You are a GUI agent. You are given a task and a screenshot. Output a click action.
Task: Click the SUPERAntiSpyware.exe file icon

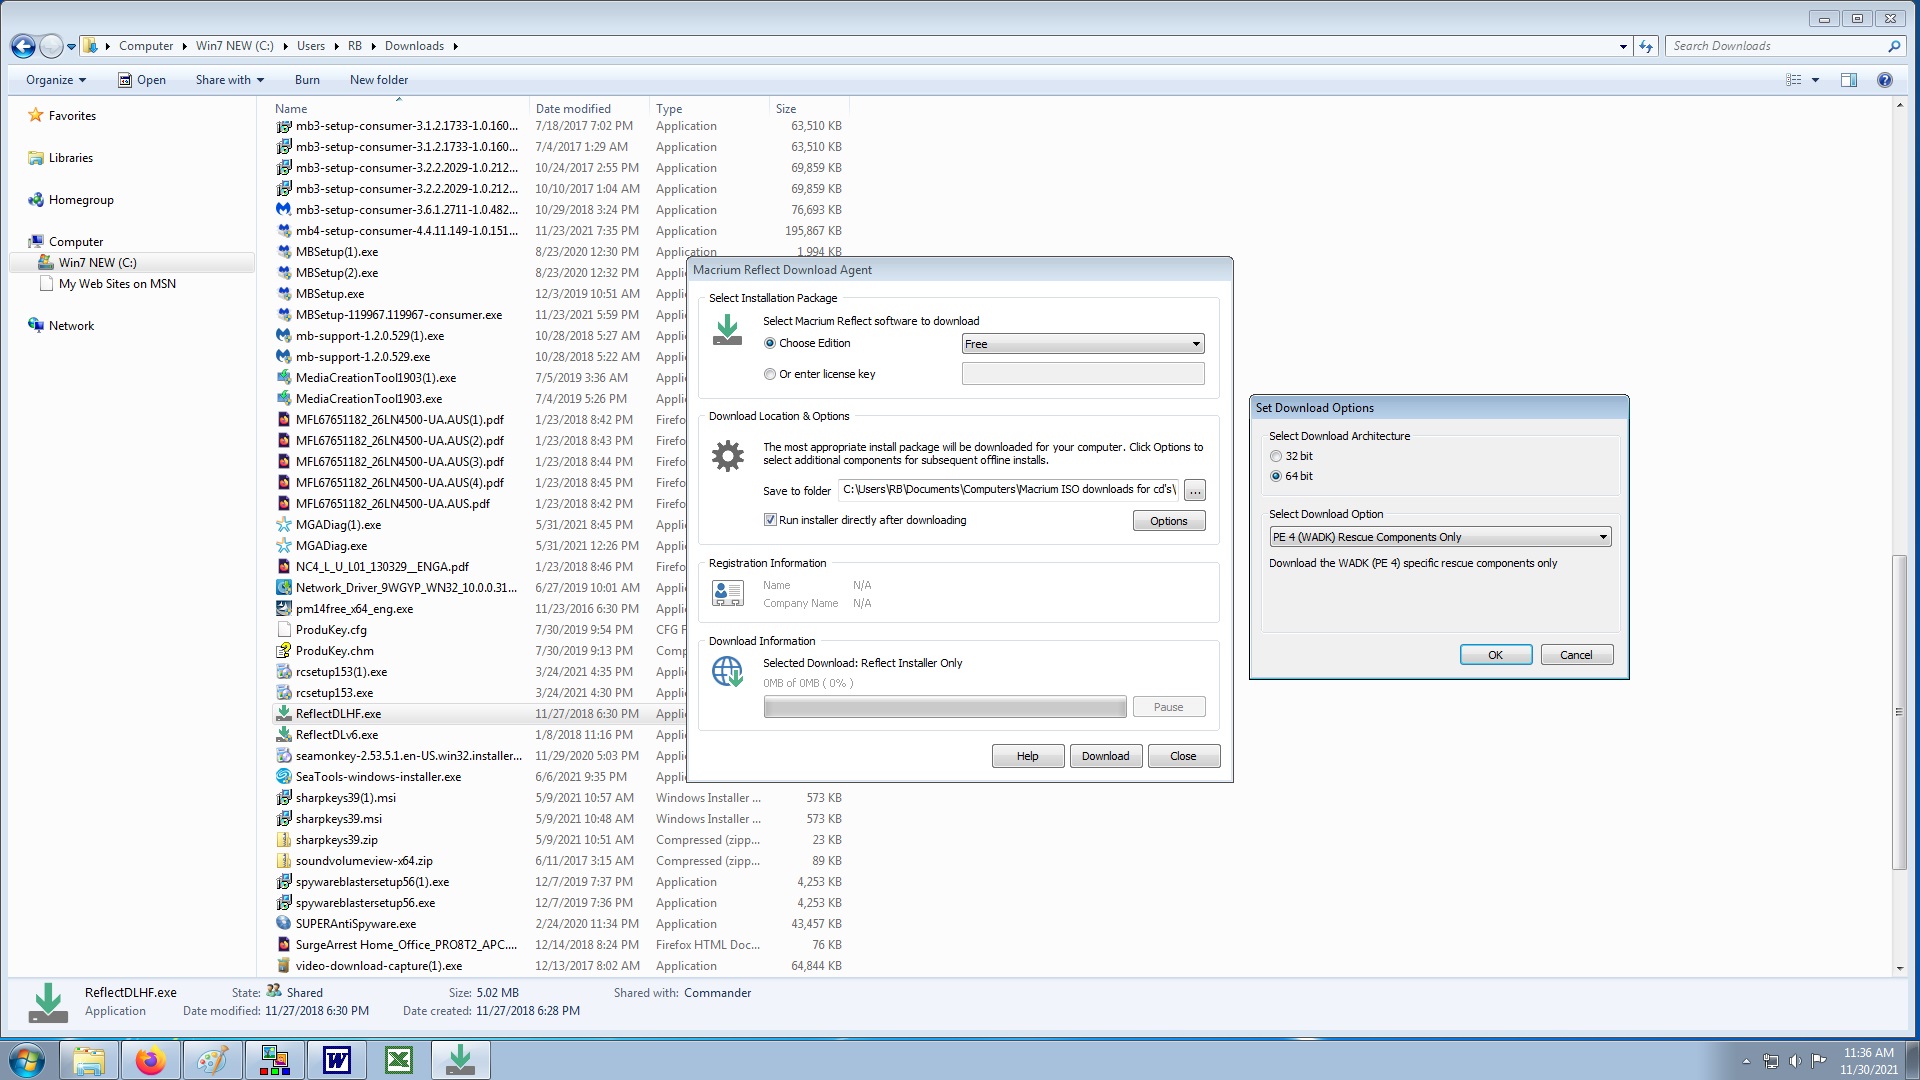[x=284, y=924]
